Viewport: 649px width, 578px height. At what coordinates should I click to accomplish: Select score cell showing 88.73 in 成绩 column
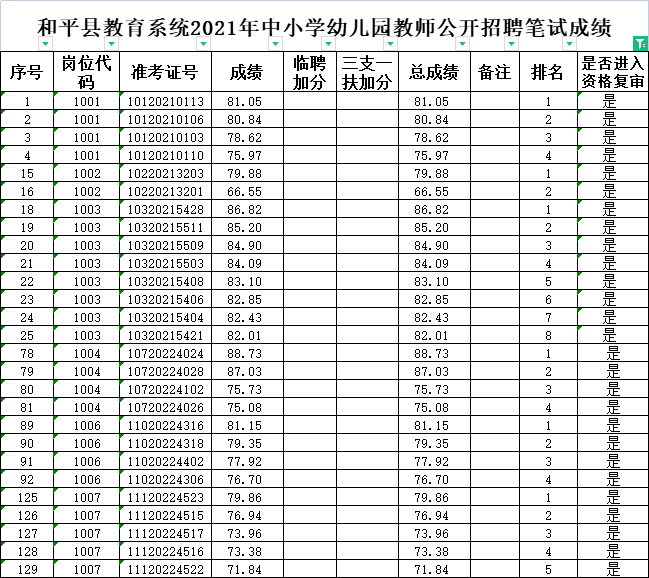pyautogui.click(x=247, y=353)
